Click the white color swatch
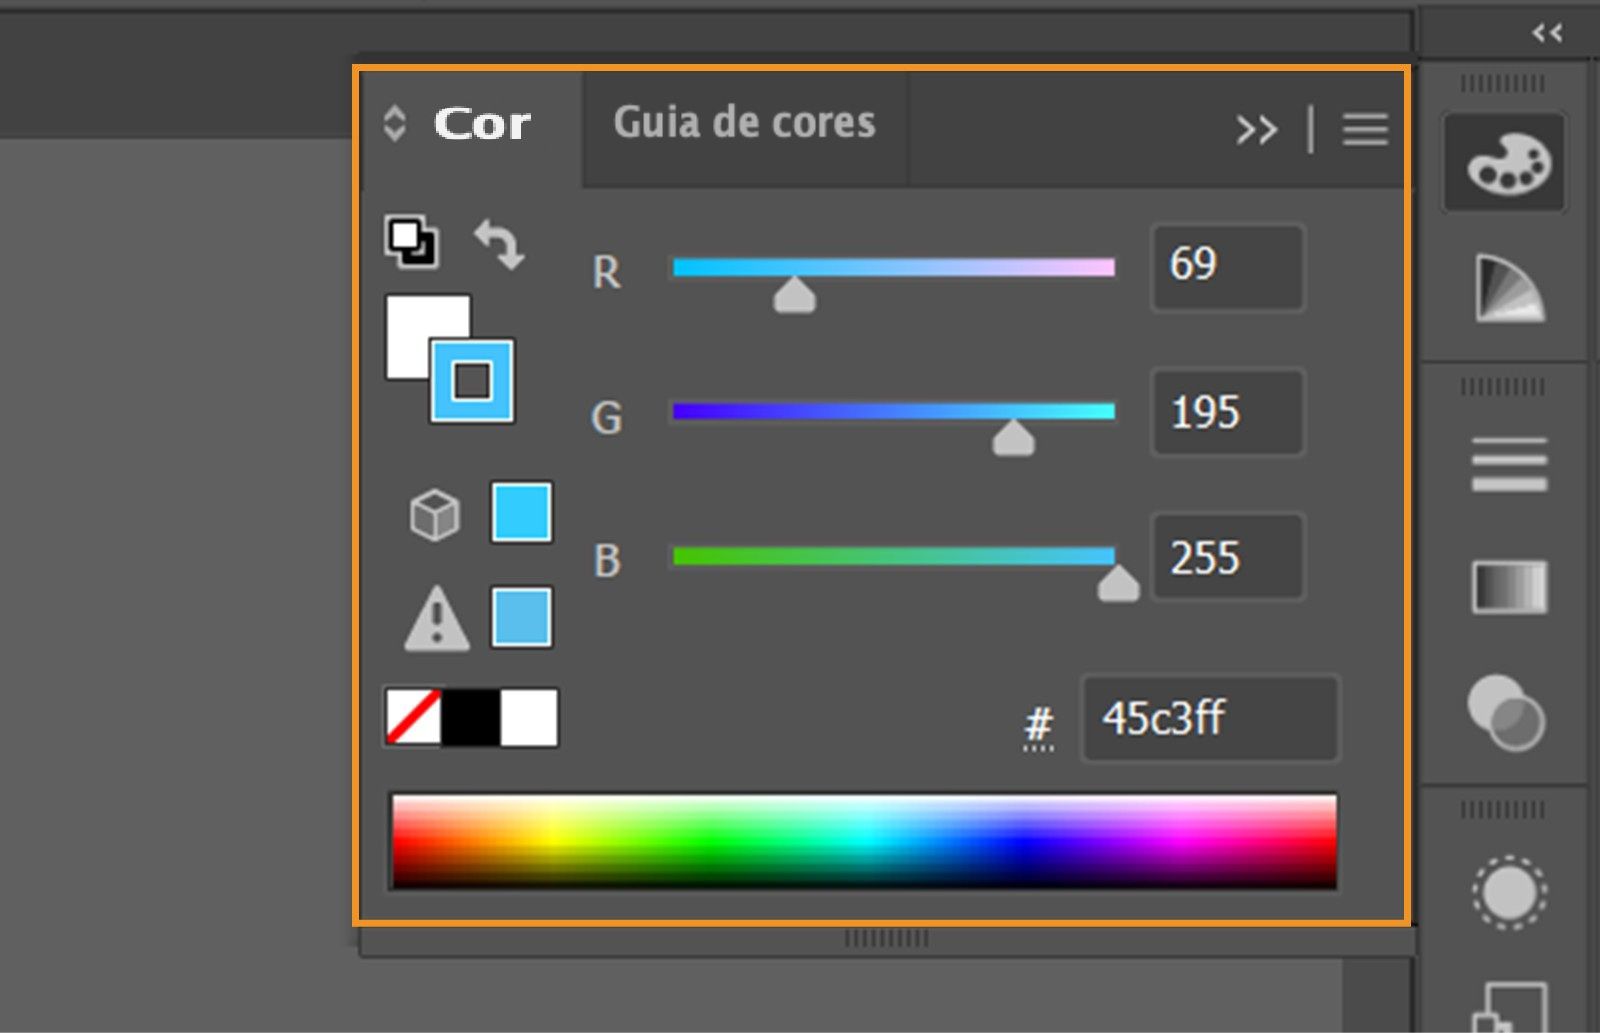Viewport: 1600px width, 1033px height. click(530, 715)
